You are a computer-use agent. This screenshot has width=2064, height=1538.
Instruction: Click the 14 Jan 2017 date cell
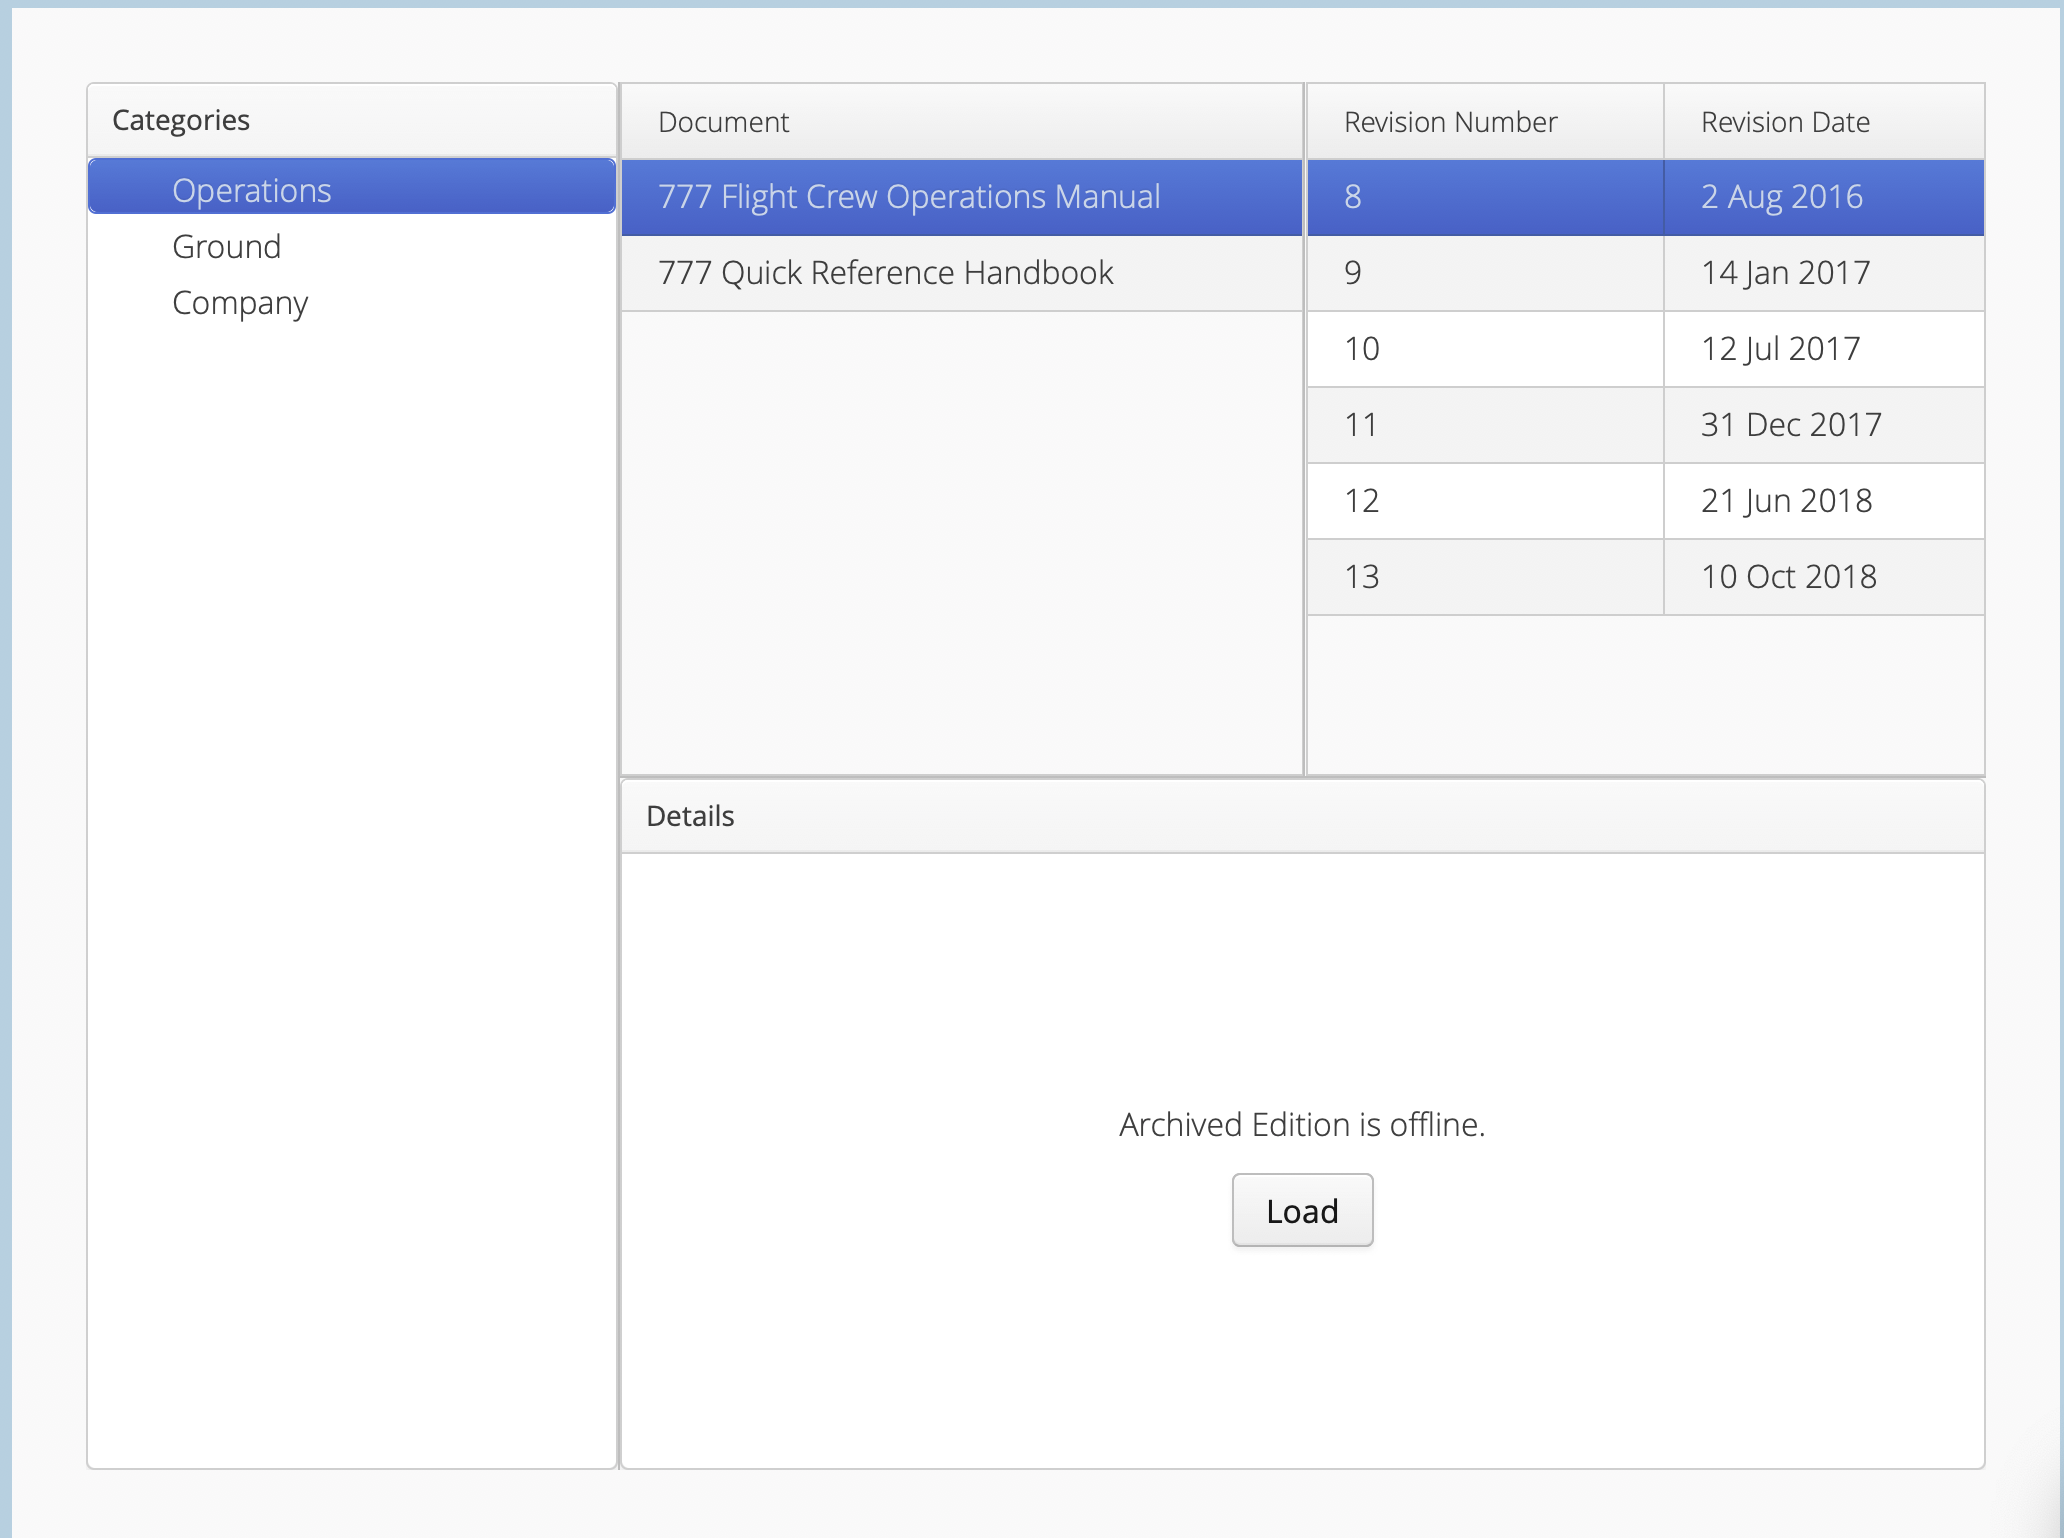1785,272
